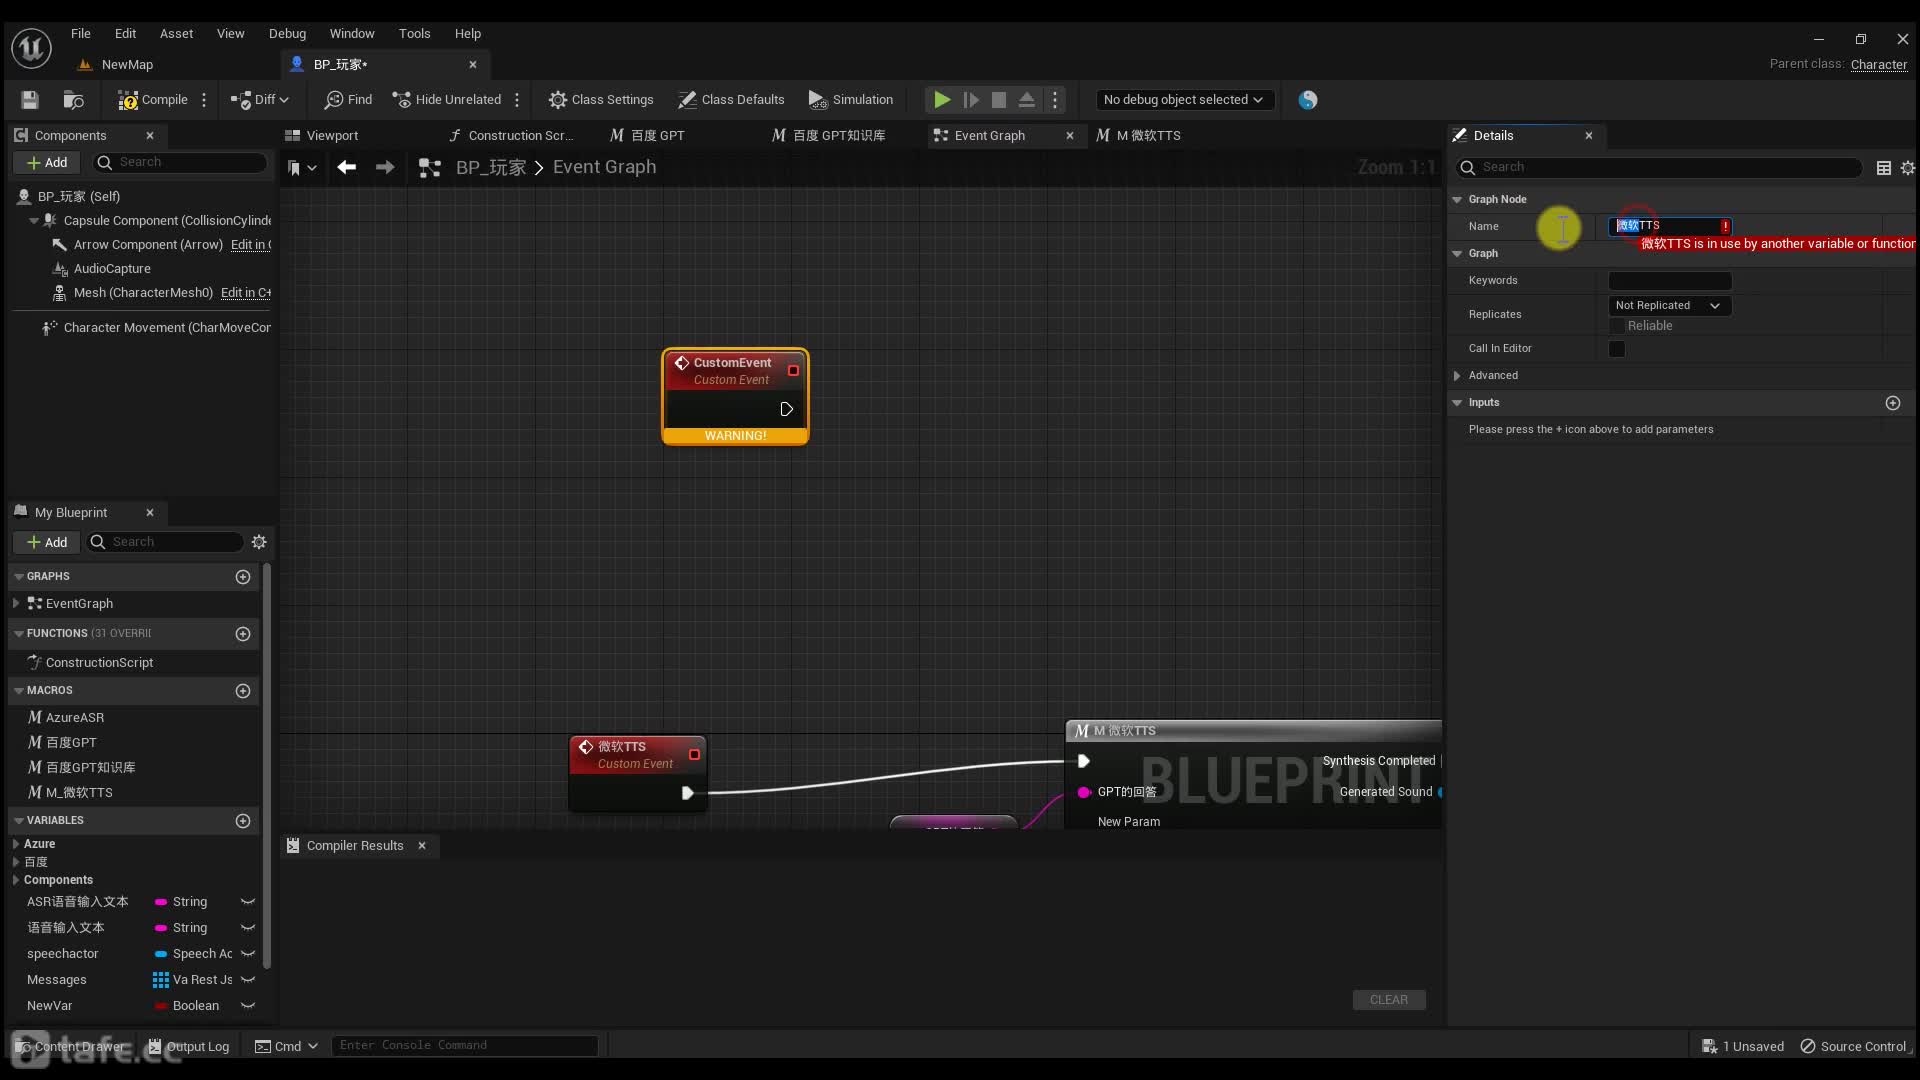Click the BP_玩家 breadcrumb
The height and width of the screenshot is (1080, 1920).
point(491,167)
